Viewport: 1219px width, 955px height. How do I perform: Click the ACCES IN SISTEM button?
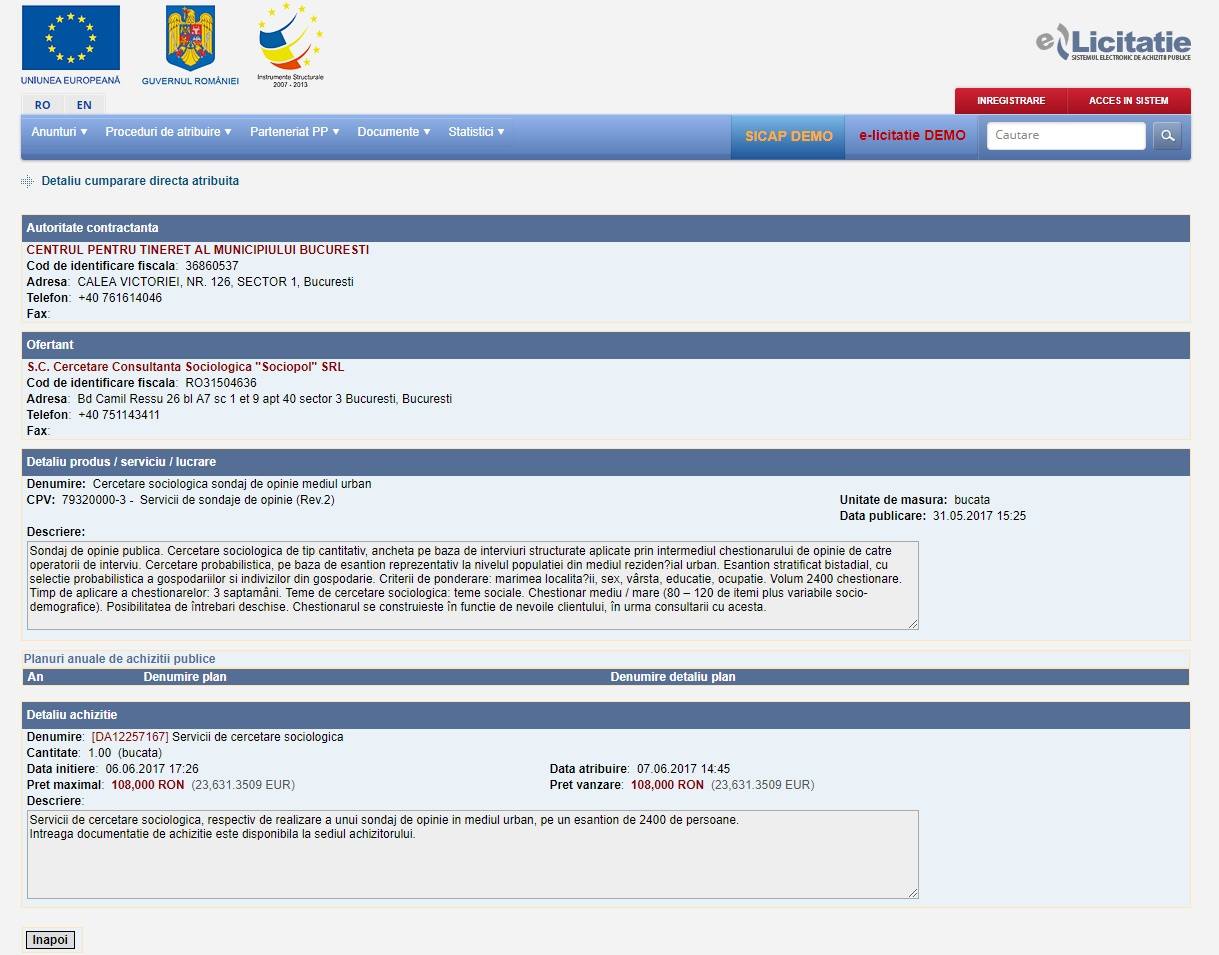1128,101
